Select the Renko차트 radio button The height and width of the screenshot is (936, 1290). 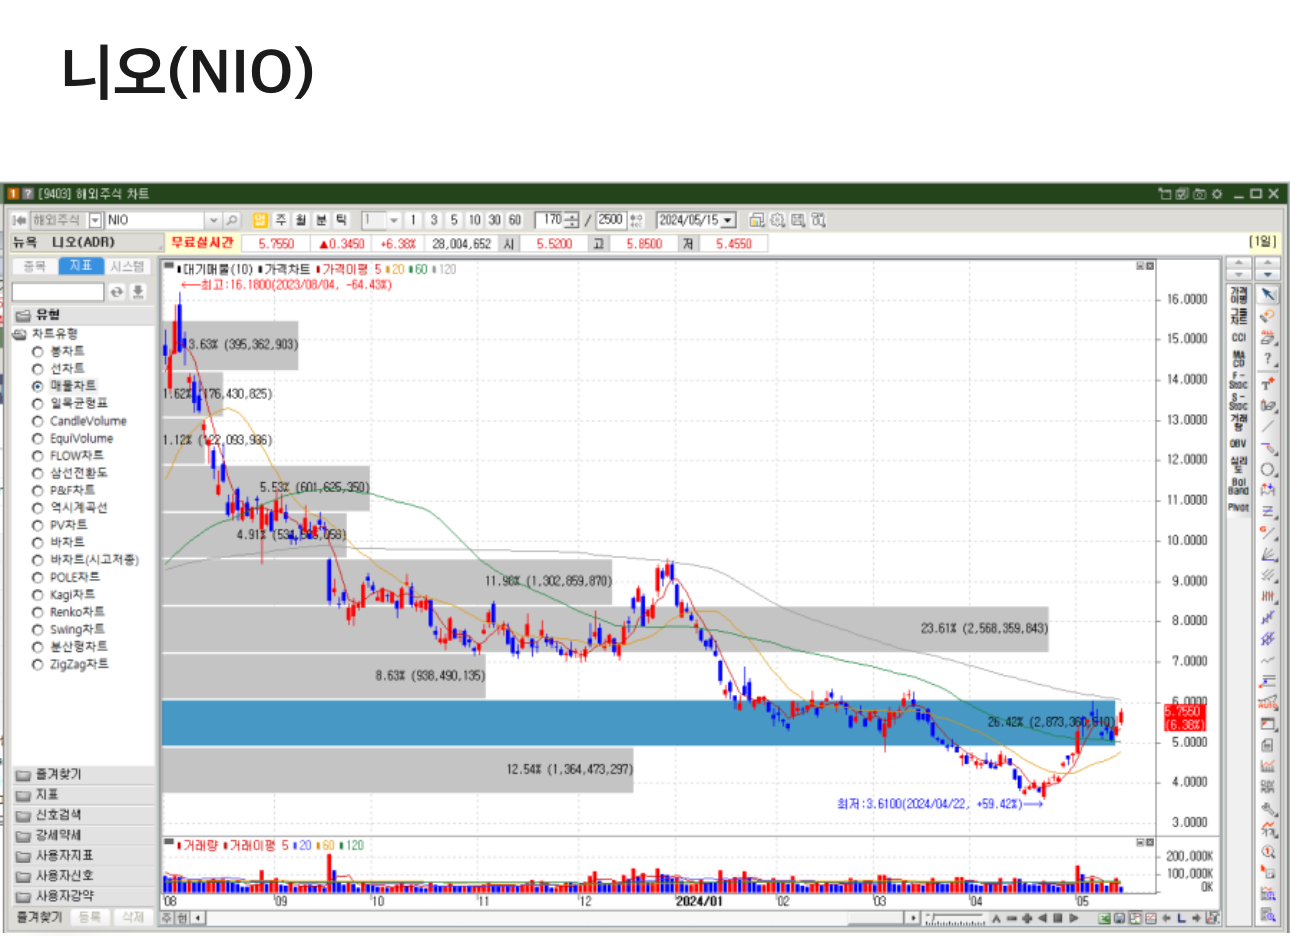(38, 612)
